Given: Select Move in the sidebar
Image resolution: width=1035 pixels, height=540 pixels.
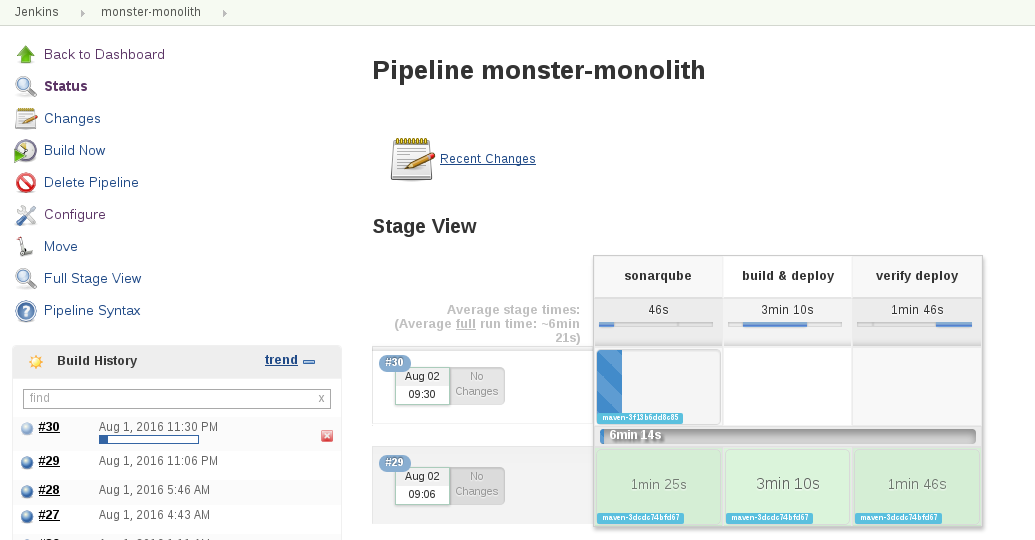Looking at the screenshot, I should click(60, 246).
